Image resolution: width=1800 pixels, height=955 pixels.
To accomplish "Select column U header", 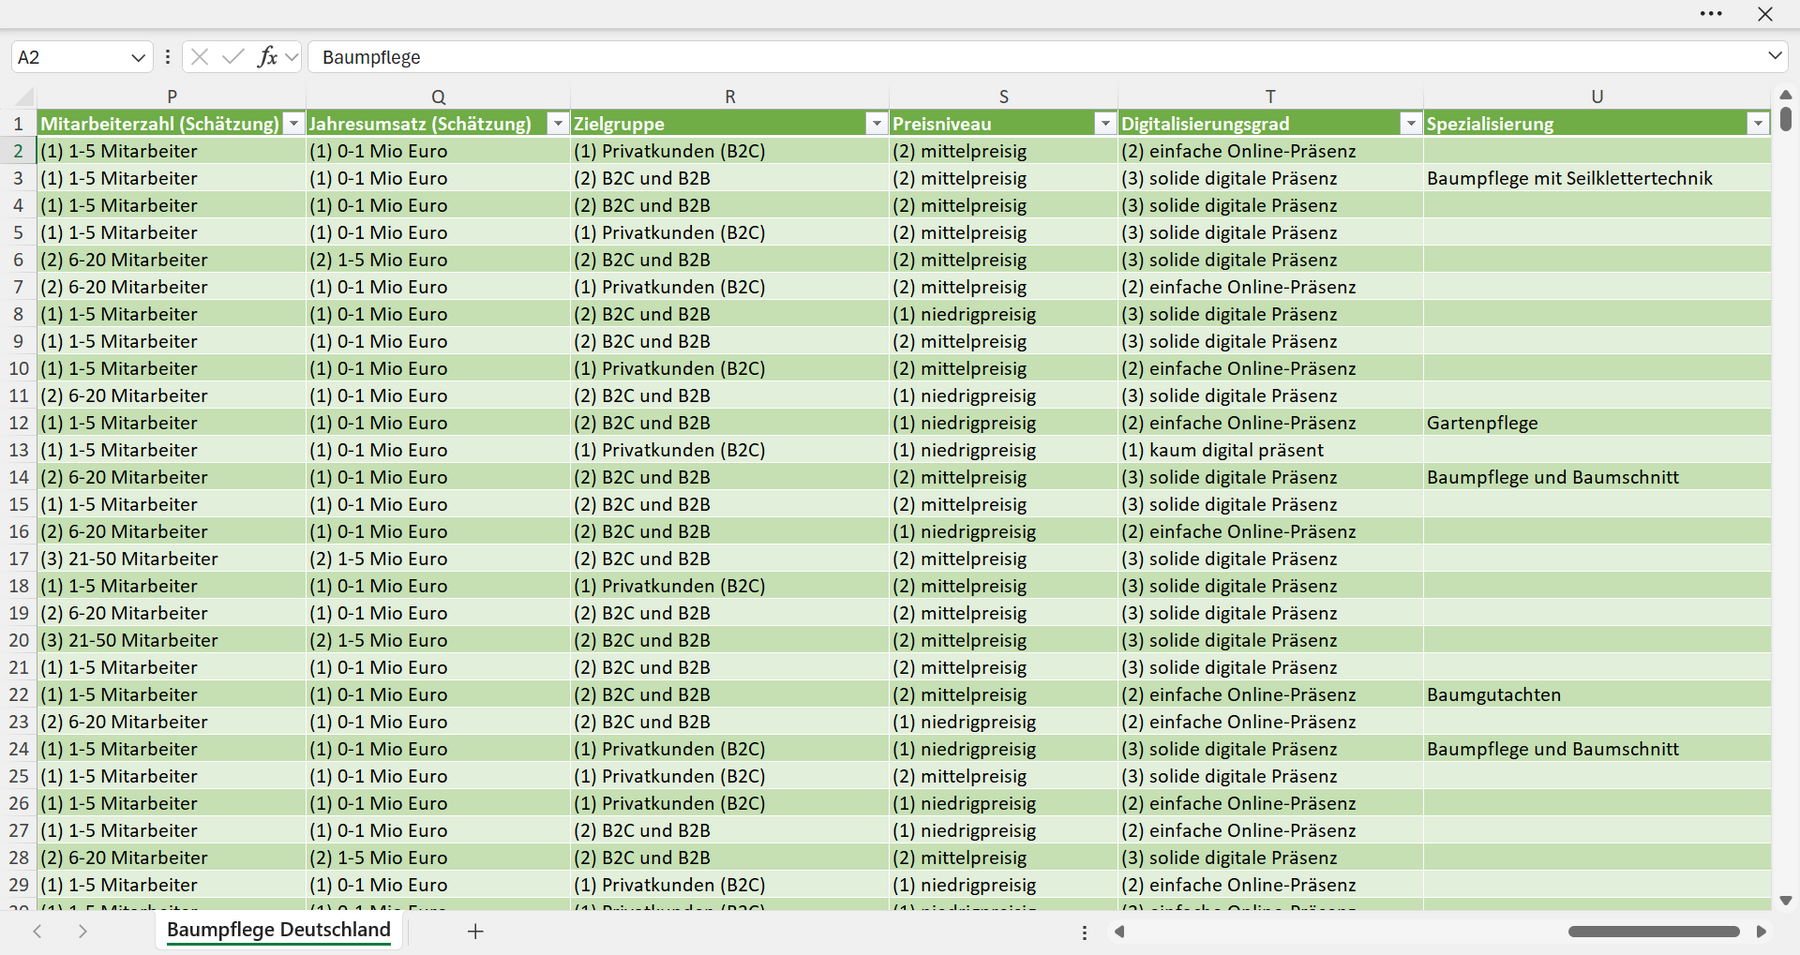I will [x=1597, y=97].
